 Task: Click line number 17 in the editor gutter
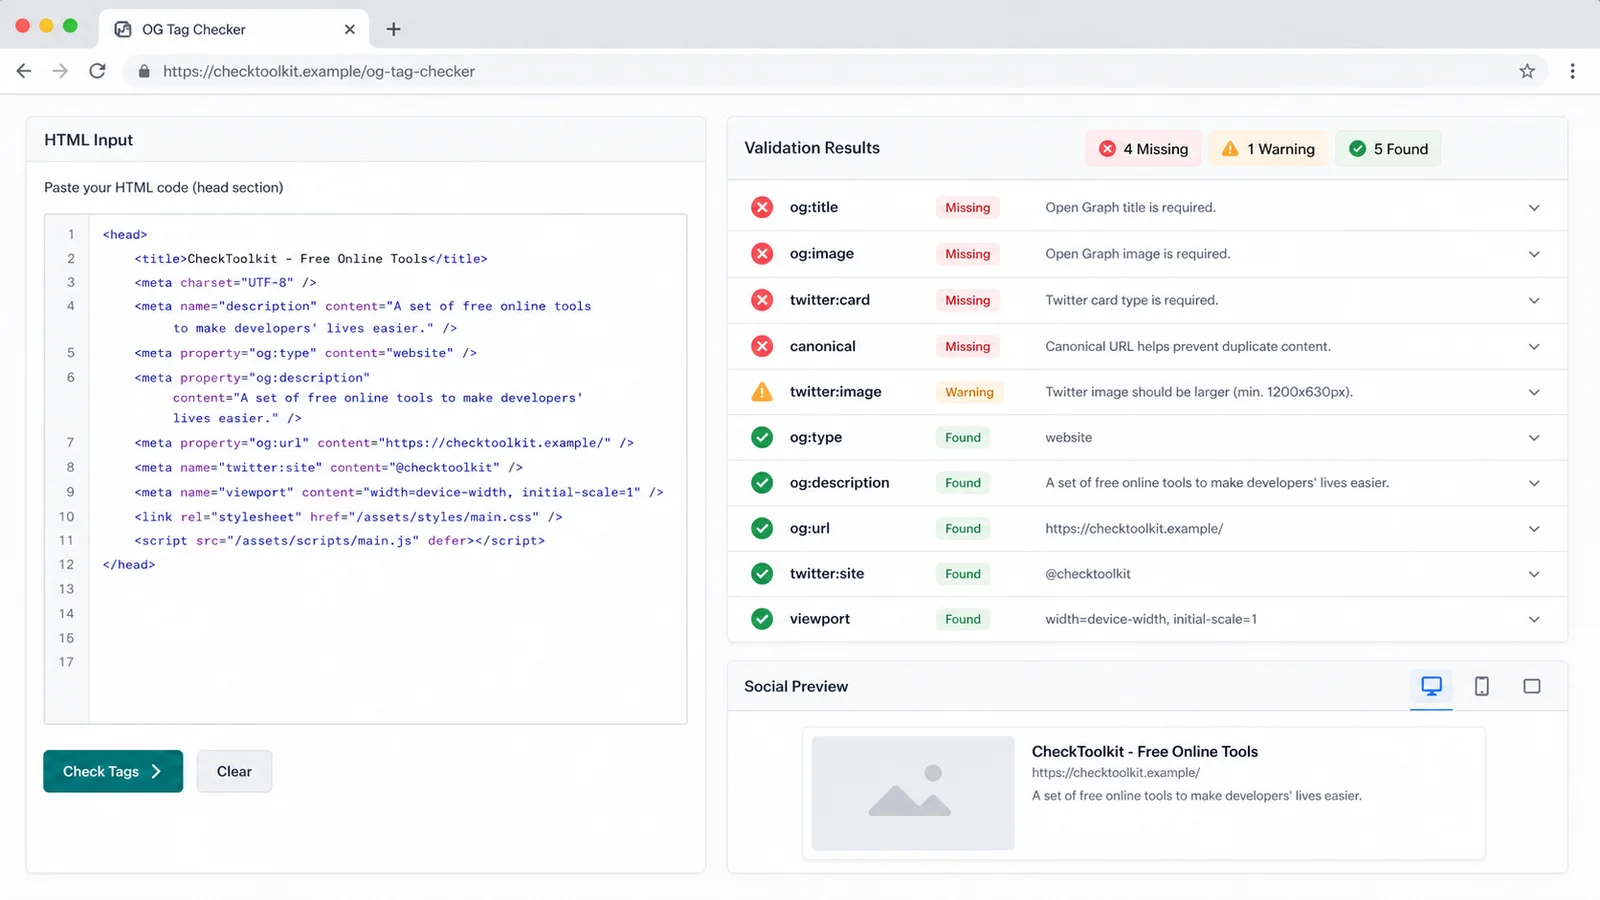coord(66,662)
